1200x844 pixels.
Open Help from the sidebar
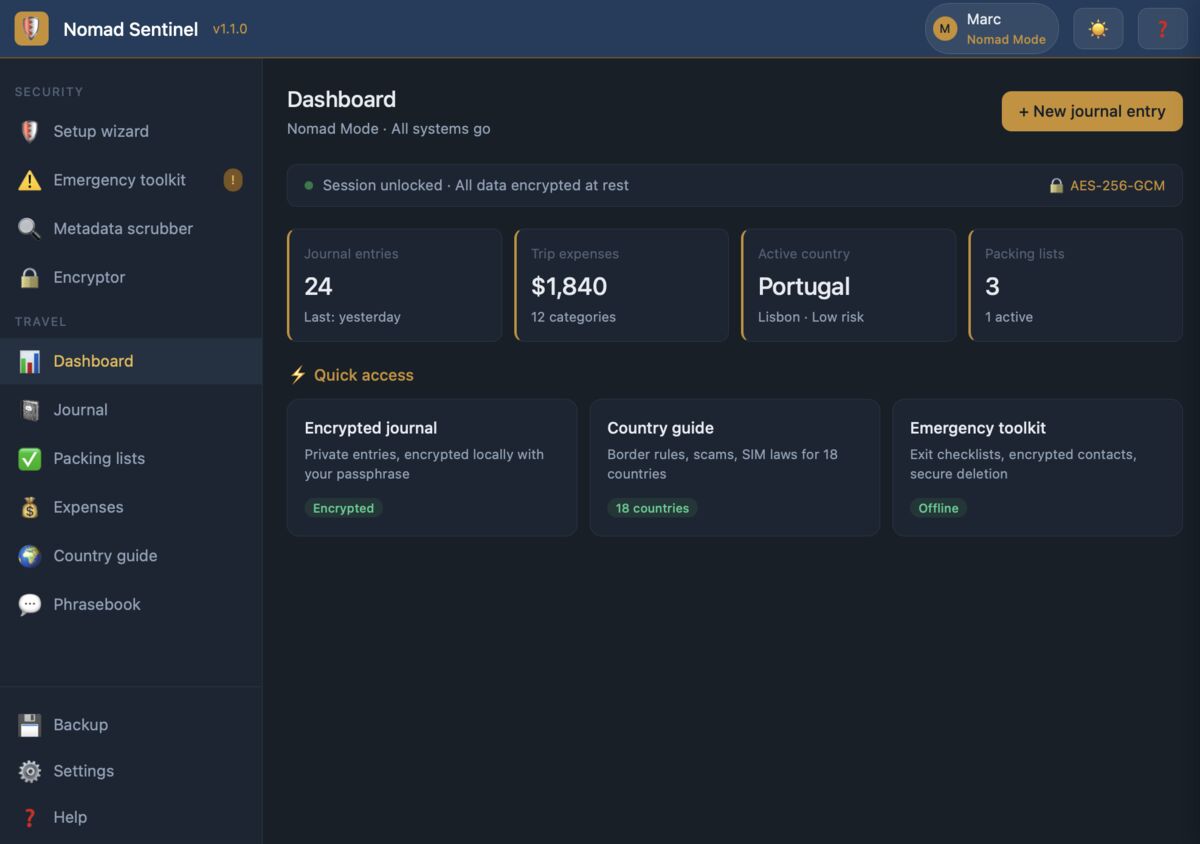click(x=131, y=818)
